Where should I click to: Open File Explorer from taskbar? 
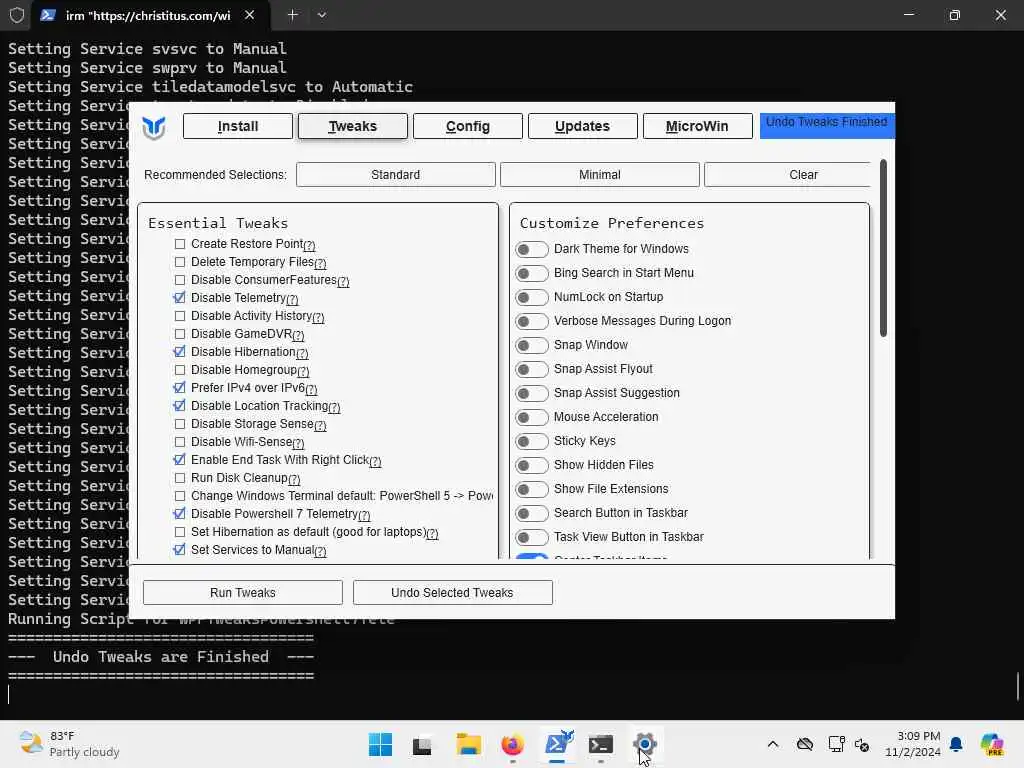468,744
